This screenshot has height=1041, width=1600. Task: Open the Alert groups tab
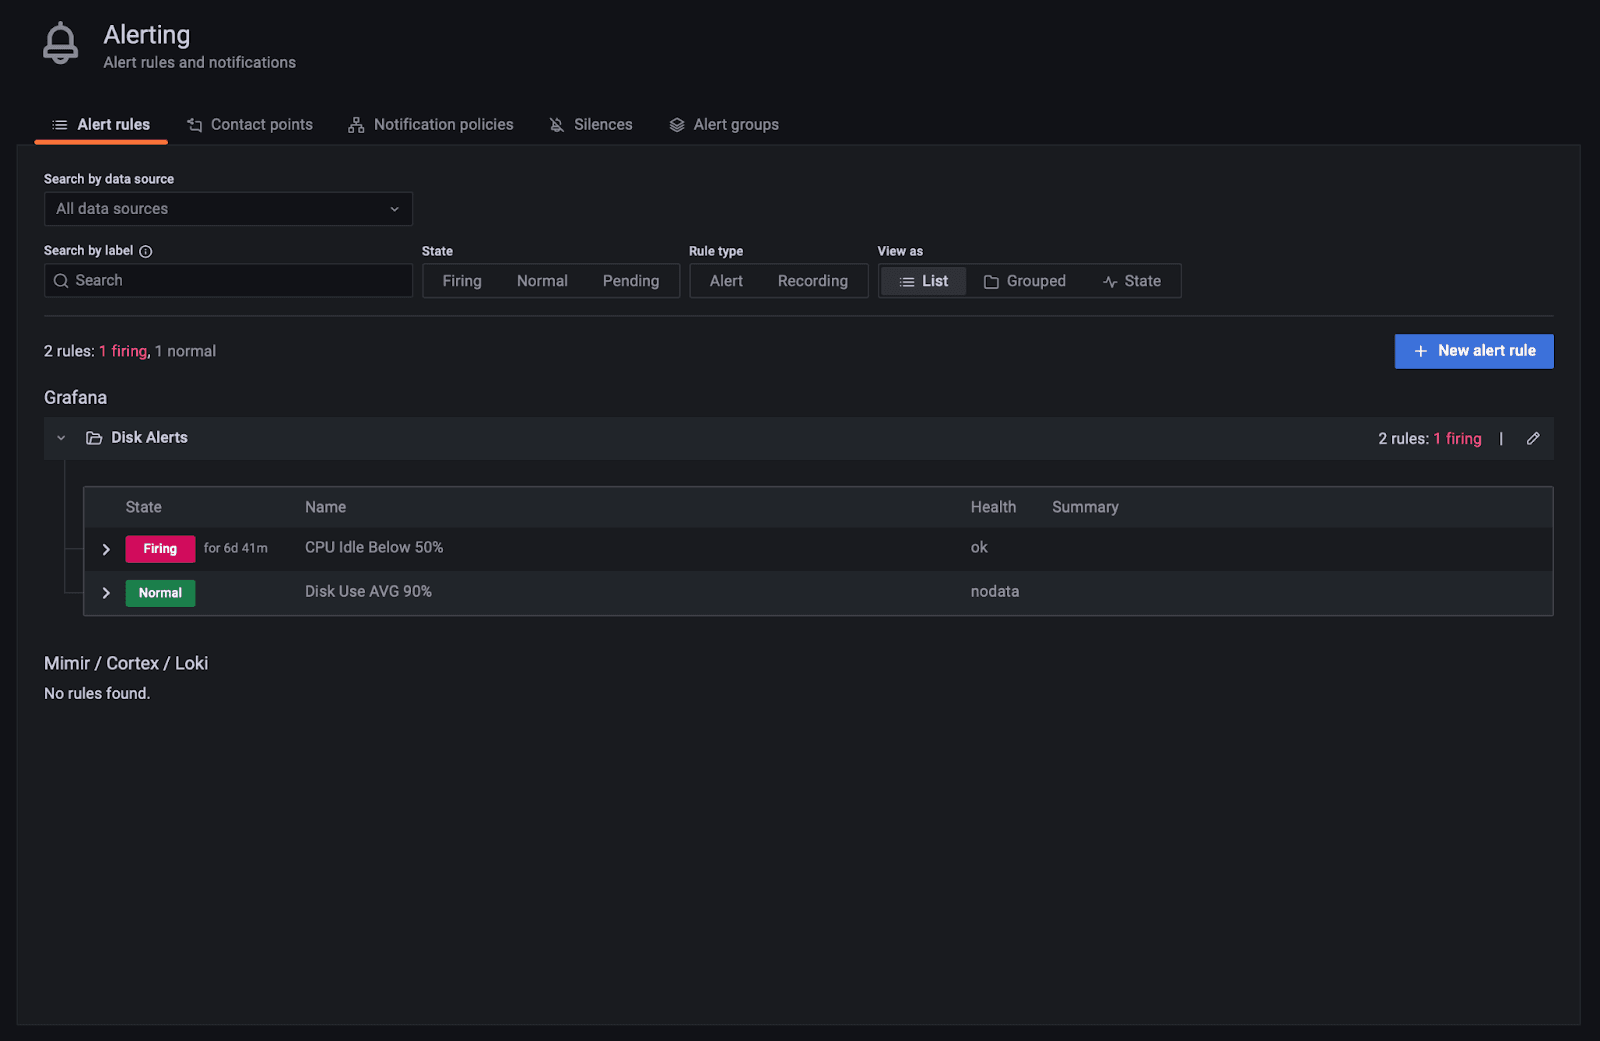735,124
